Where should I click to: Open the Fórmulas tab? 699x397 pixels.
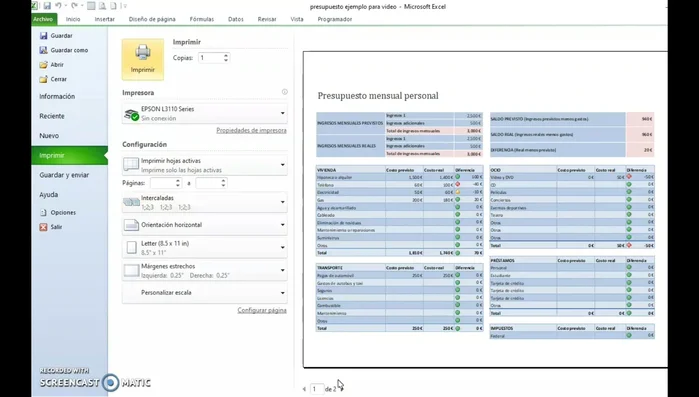point(201,19)
